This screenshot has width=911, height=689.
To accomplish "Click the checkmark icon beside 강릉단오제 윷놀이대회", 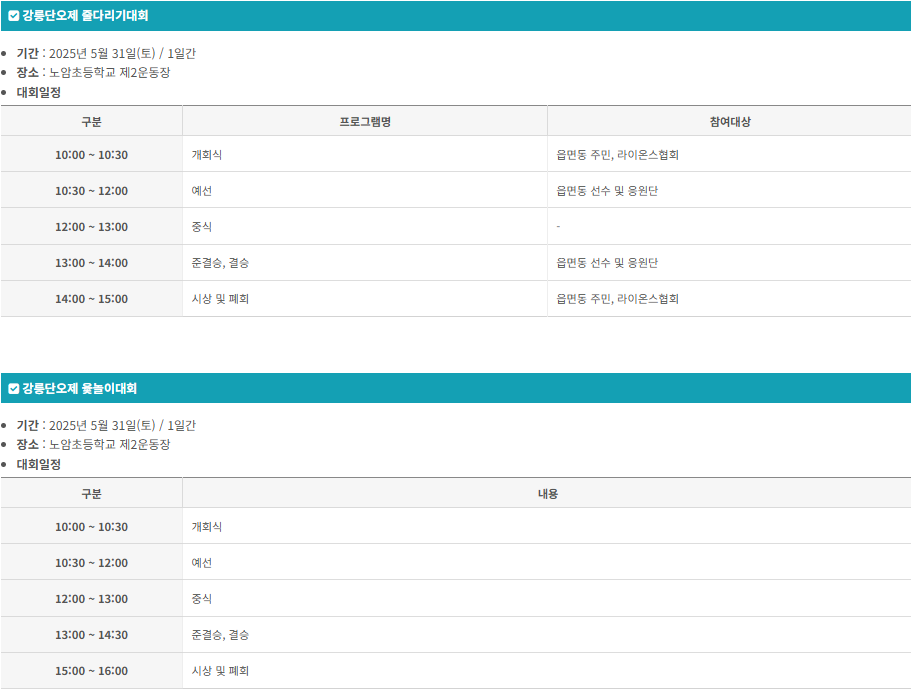I will click(13, 389).
